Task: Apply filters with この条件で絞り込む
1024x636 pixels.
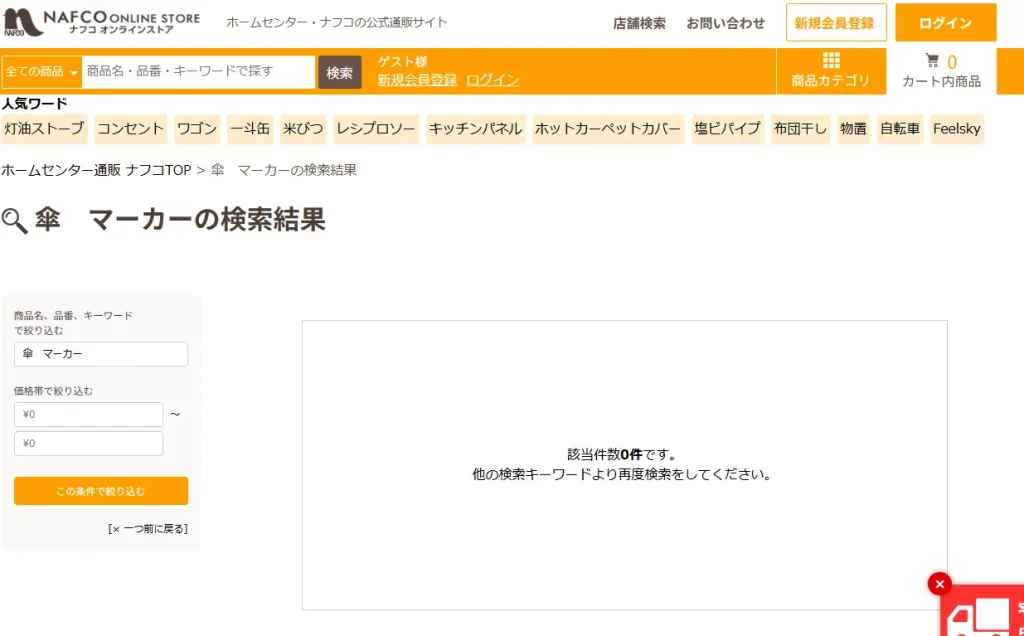Action: coord(100,491)
